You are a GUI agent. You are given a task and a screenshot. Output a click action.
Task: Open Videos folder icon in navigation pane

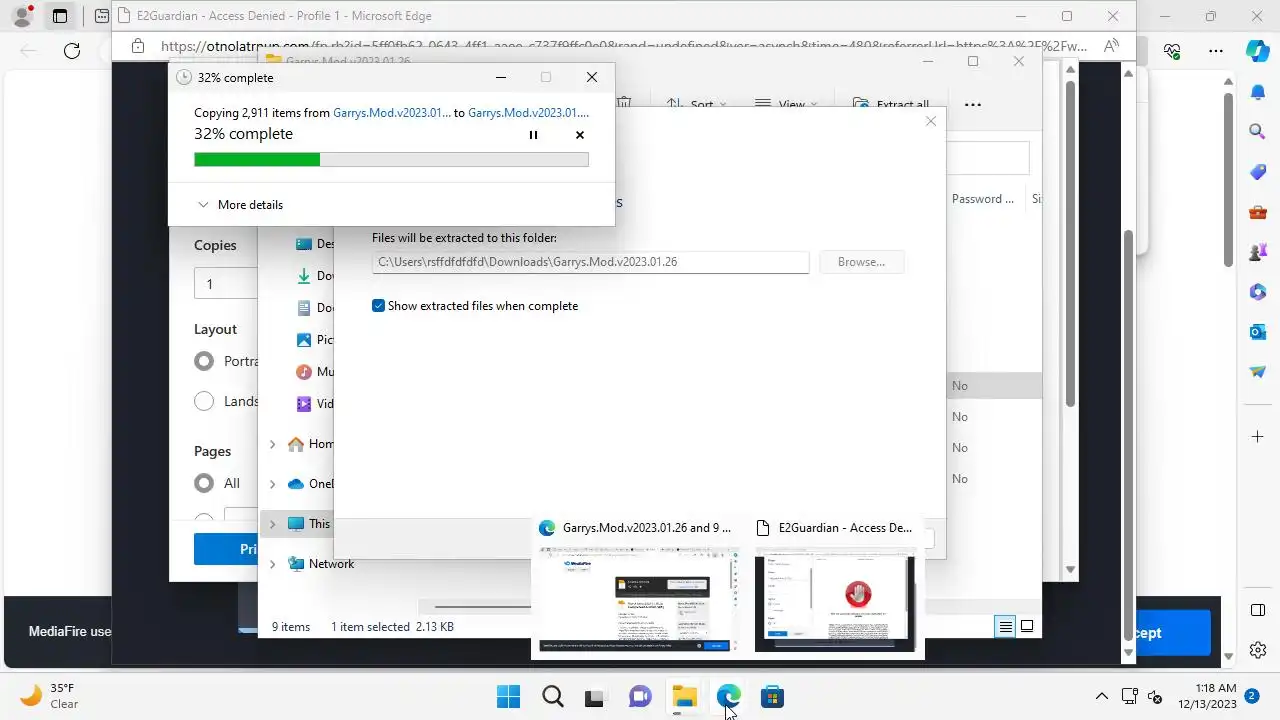[x=304, y=404]
